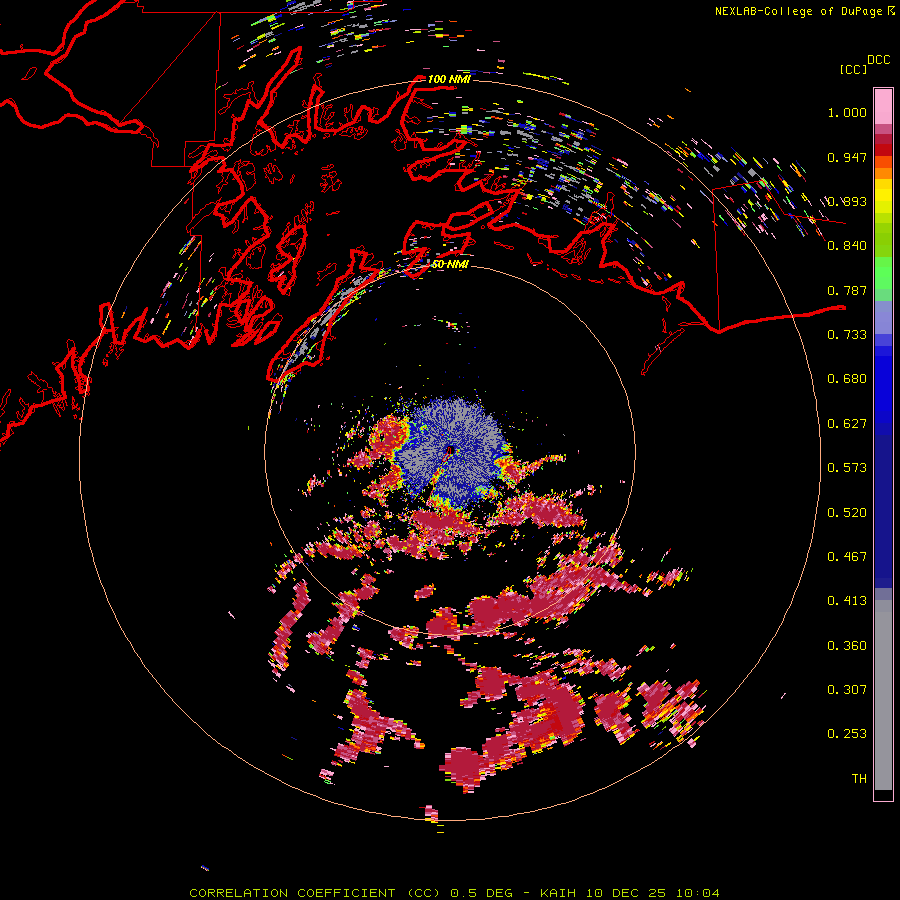Screen dimensions: 900x900
Task: Click the 100 NMI range ring label
Action: tap(449, 79)
